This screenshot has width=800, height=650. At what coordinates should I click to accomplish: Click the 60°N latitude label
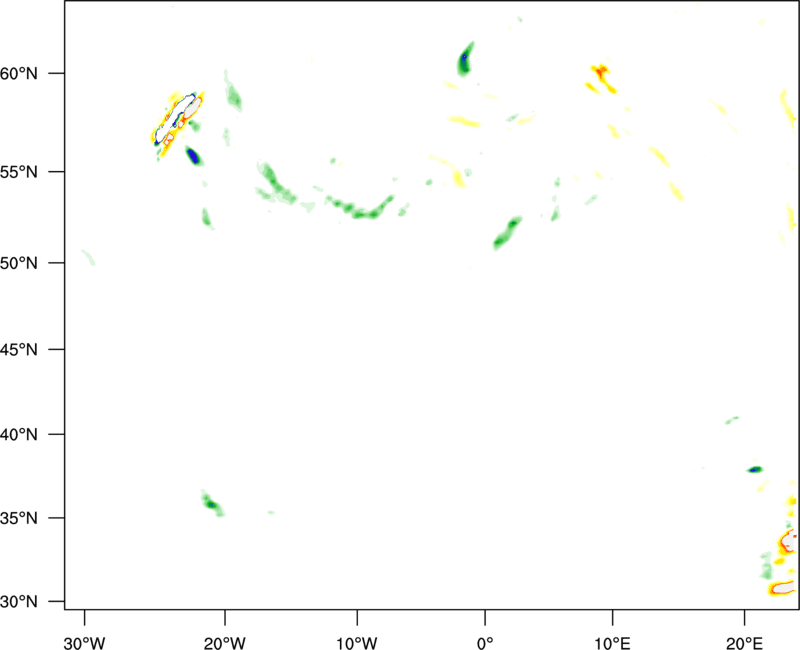pos(19,73)
